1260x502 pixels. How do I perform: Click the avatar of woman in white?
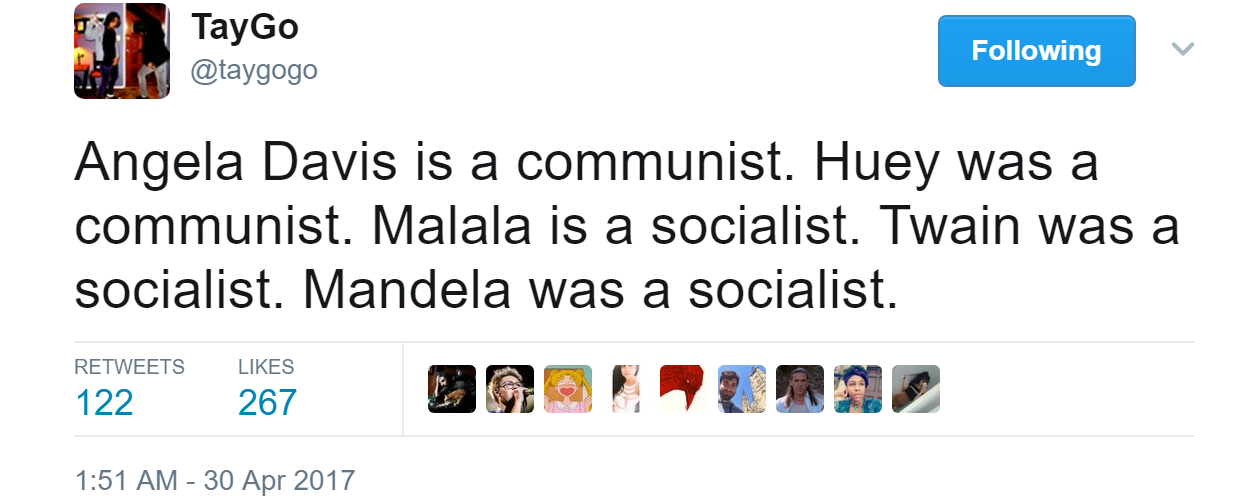626,389
